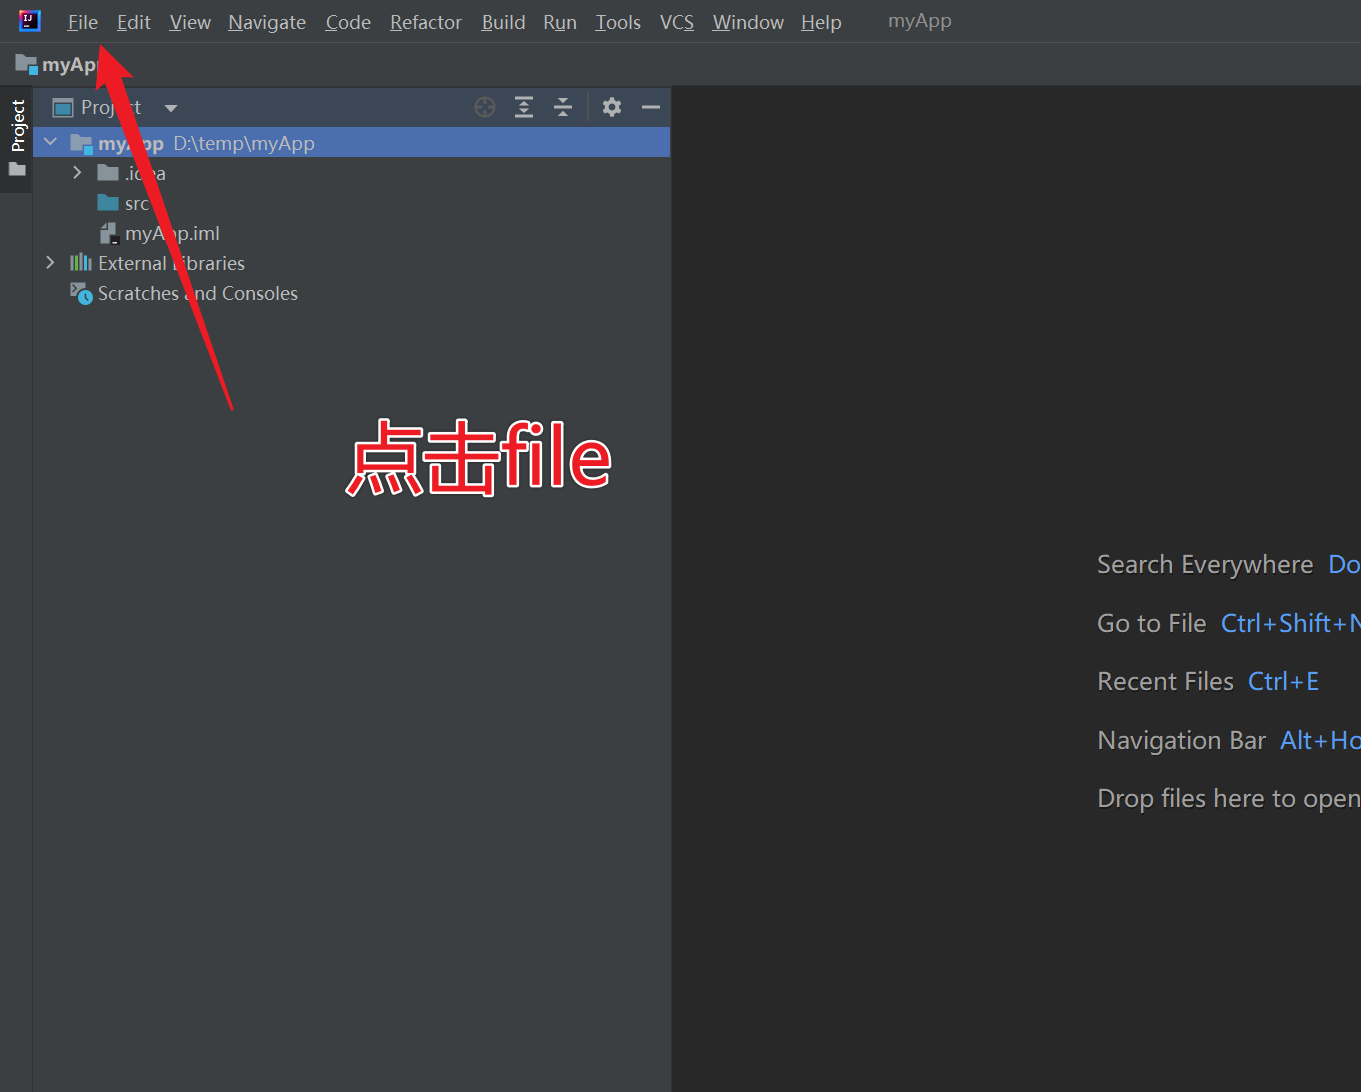Open the Edit menu
The height and width of the screenshot is (1092, 1361).
[x=133, y=22]
